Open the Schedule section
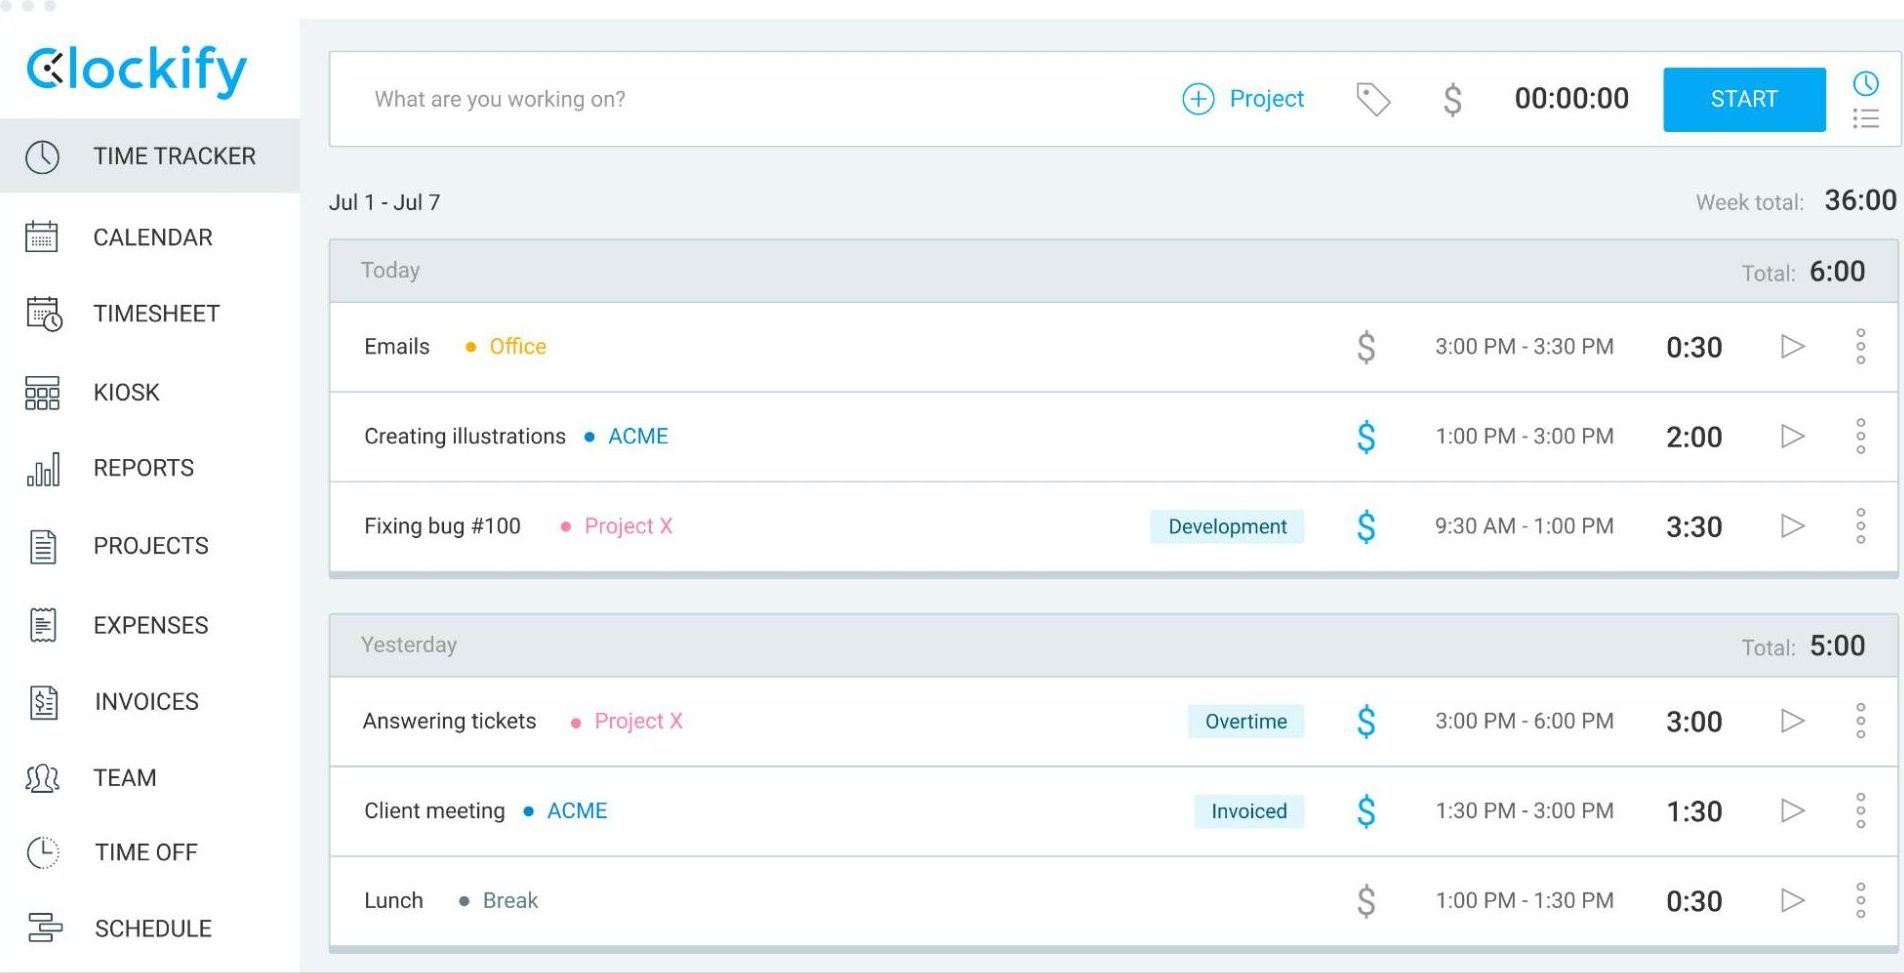This screenshot has height=974, width=1904. click(x=153, y=928)
